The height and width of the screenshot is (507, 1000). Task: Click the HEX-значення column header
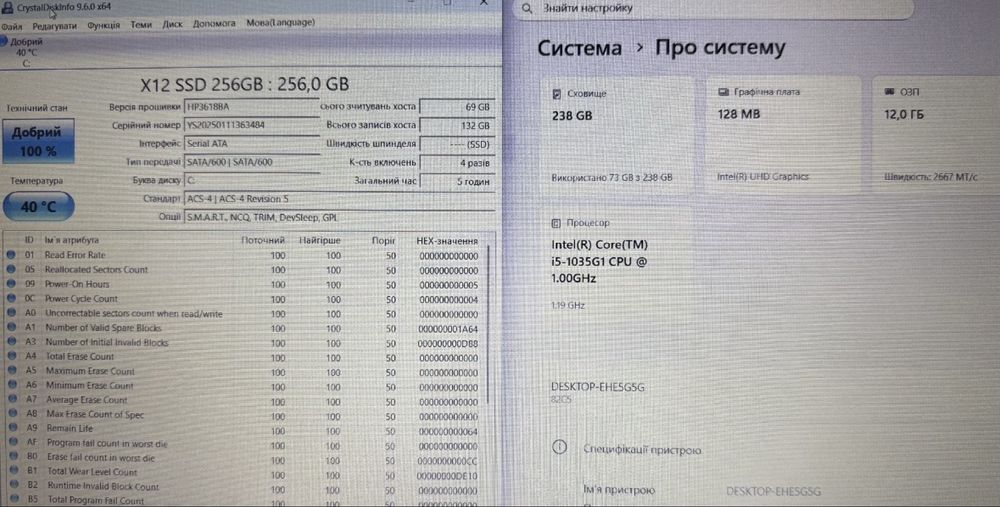click(x=447, y=241)
